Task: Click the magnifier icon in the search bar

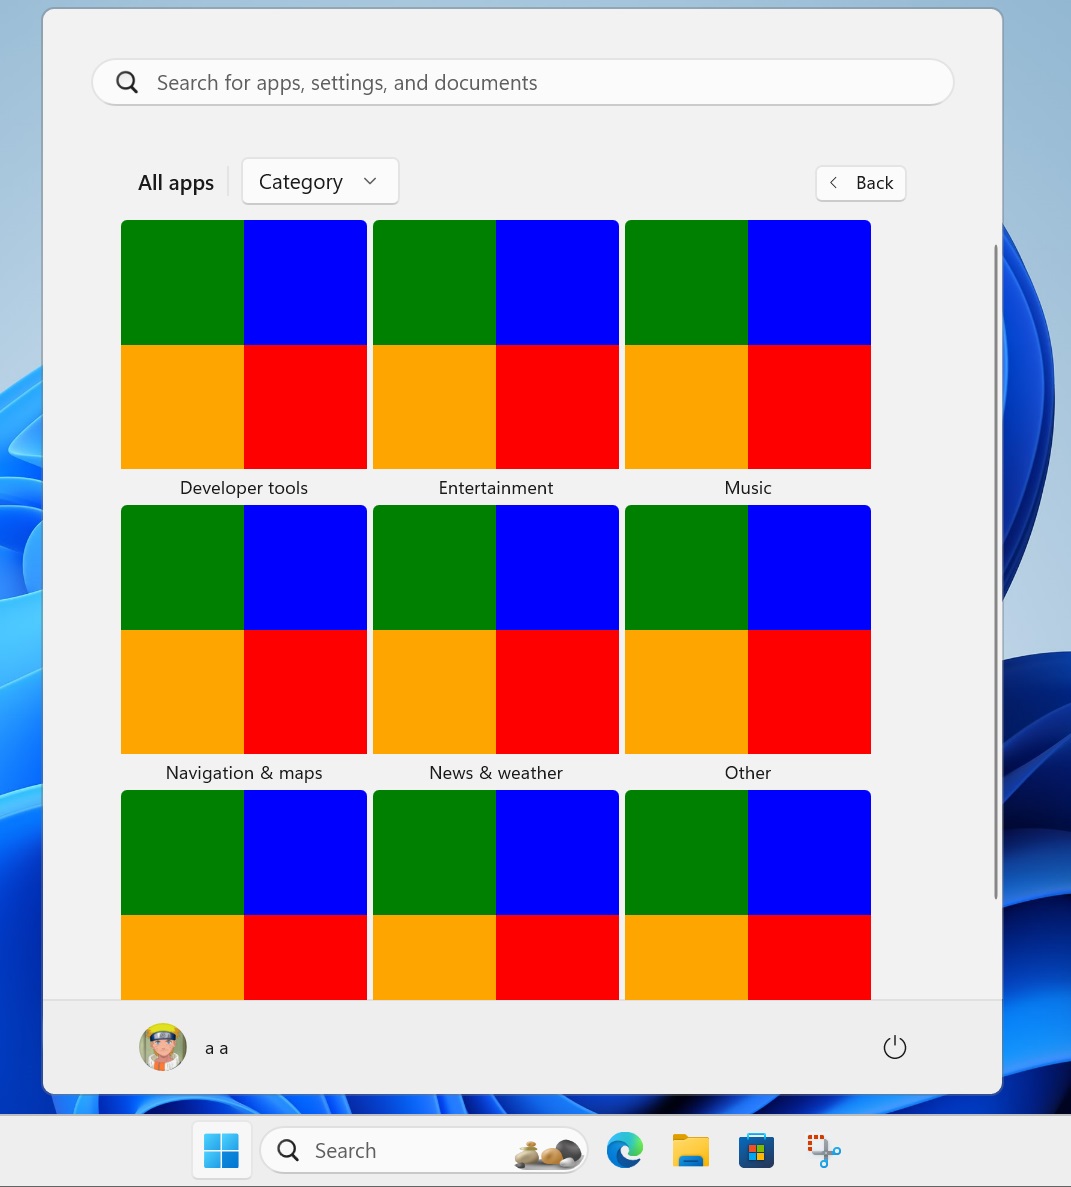Action: click(127, 82)
